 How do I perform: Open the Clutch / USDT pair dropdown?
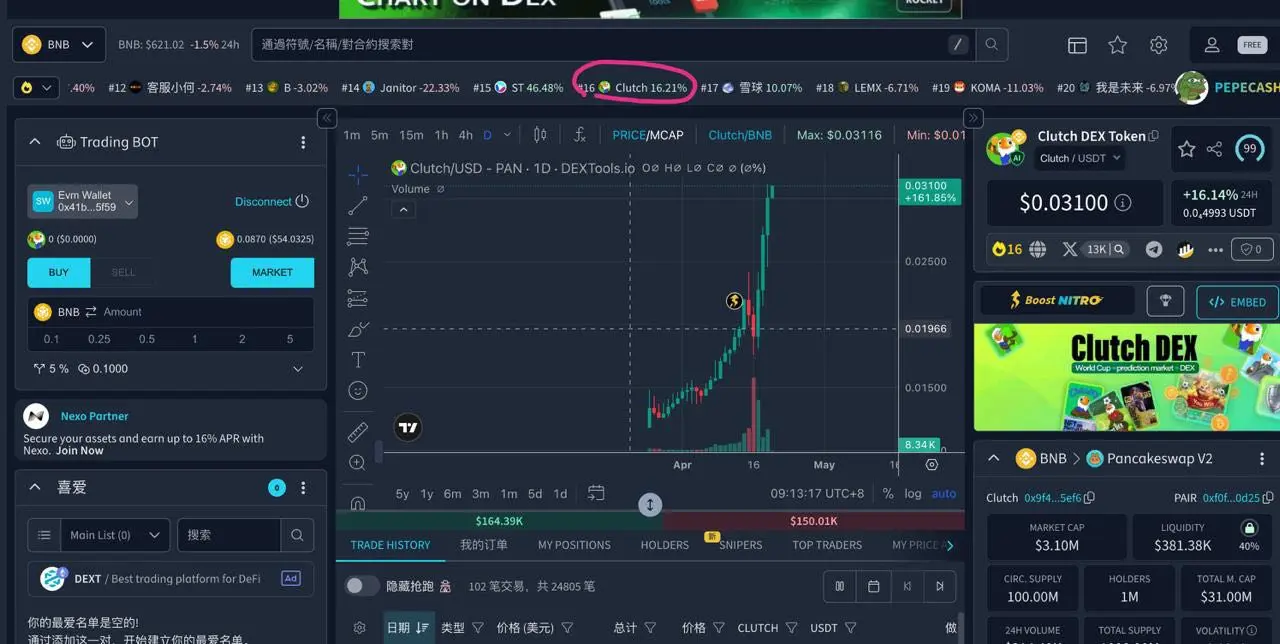point(1080,158)
